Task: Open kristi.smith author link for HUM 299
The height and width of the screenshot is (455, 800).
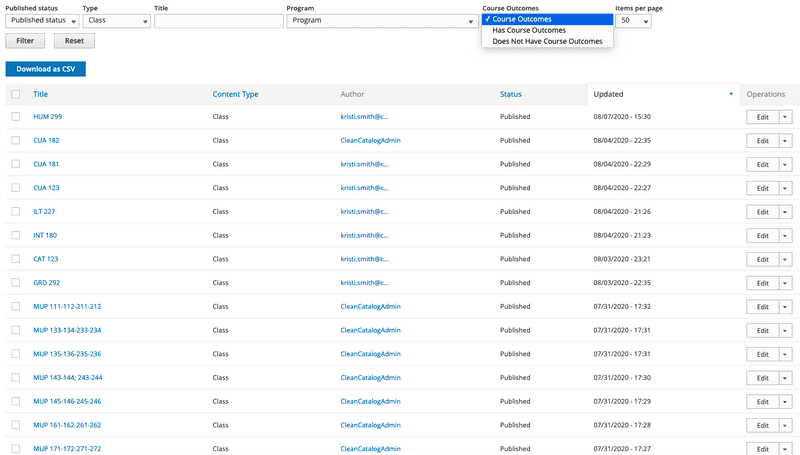Action: pyautogui.click(x=364, y=117)
